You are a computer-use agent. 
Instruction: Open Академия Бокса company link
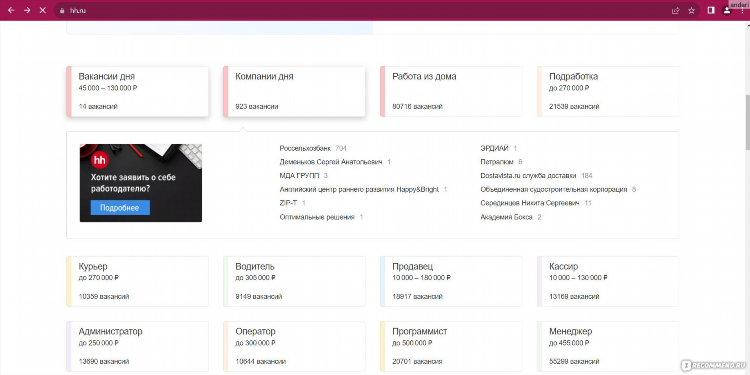click(507, 217)
